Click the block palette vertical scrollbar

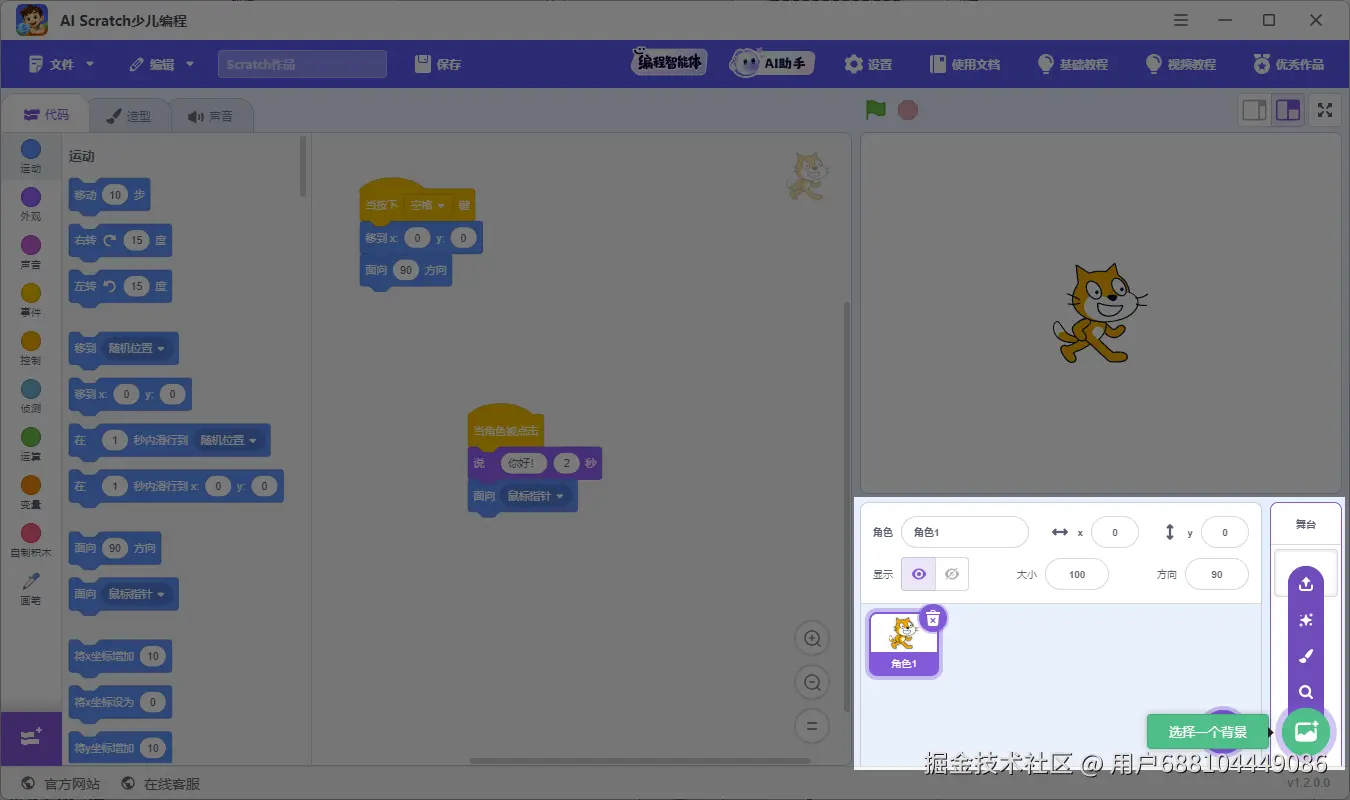304,166
